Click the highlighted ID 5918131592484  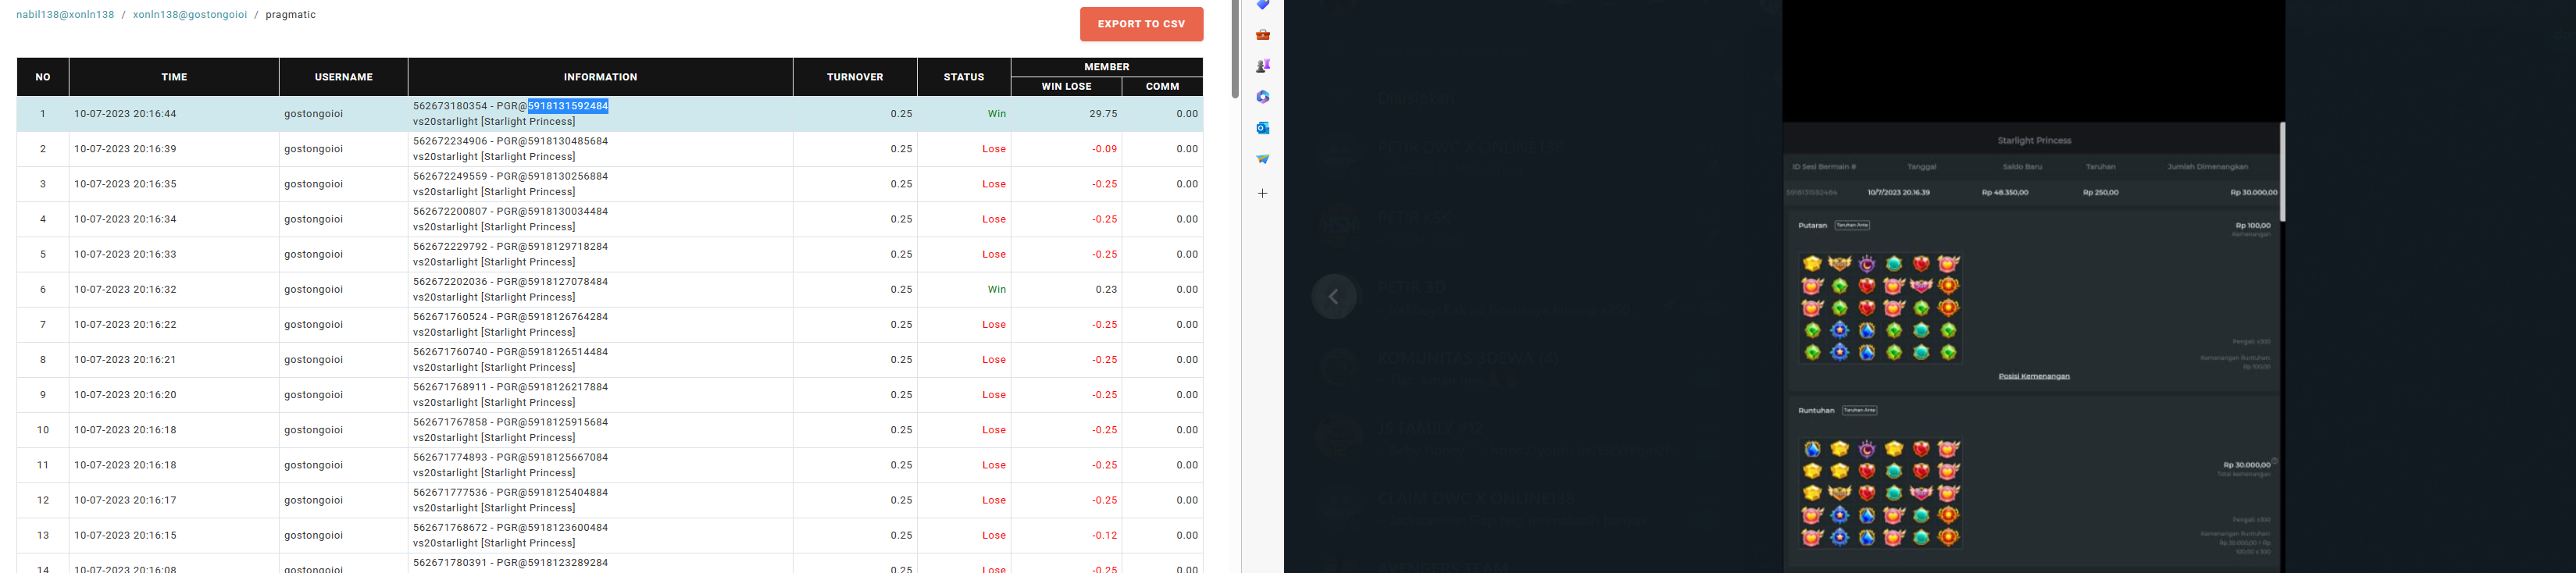pos(568,106)
